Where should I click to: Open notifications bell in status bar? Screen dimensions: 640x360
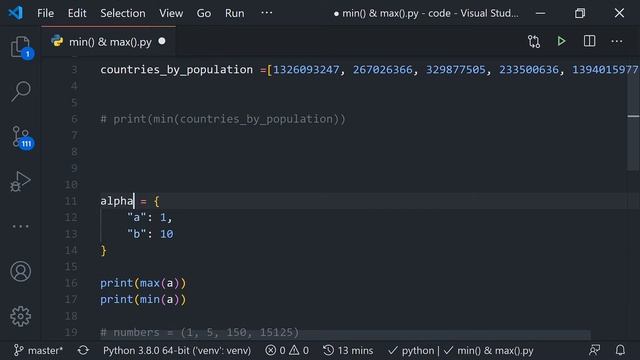click(620, 351)
